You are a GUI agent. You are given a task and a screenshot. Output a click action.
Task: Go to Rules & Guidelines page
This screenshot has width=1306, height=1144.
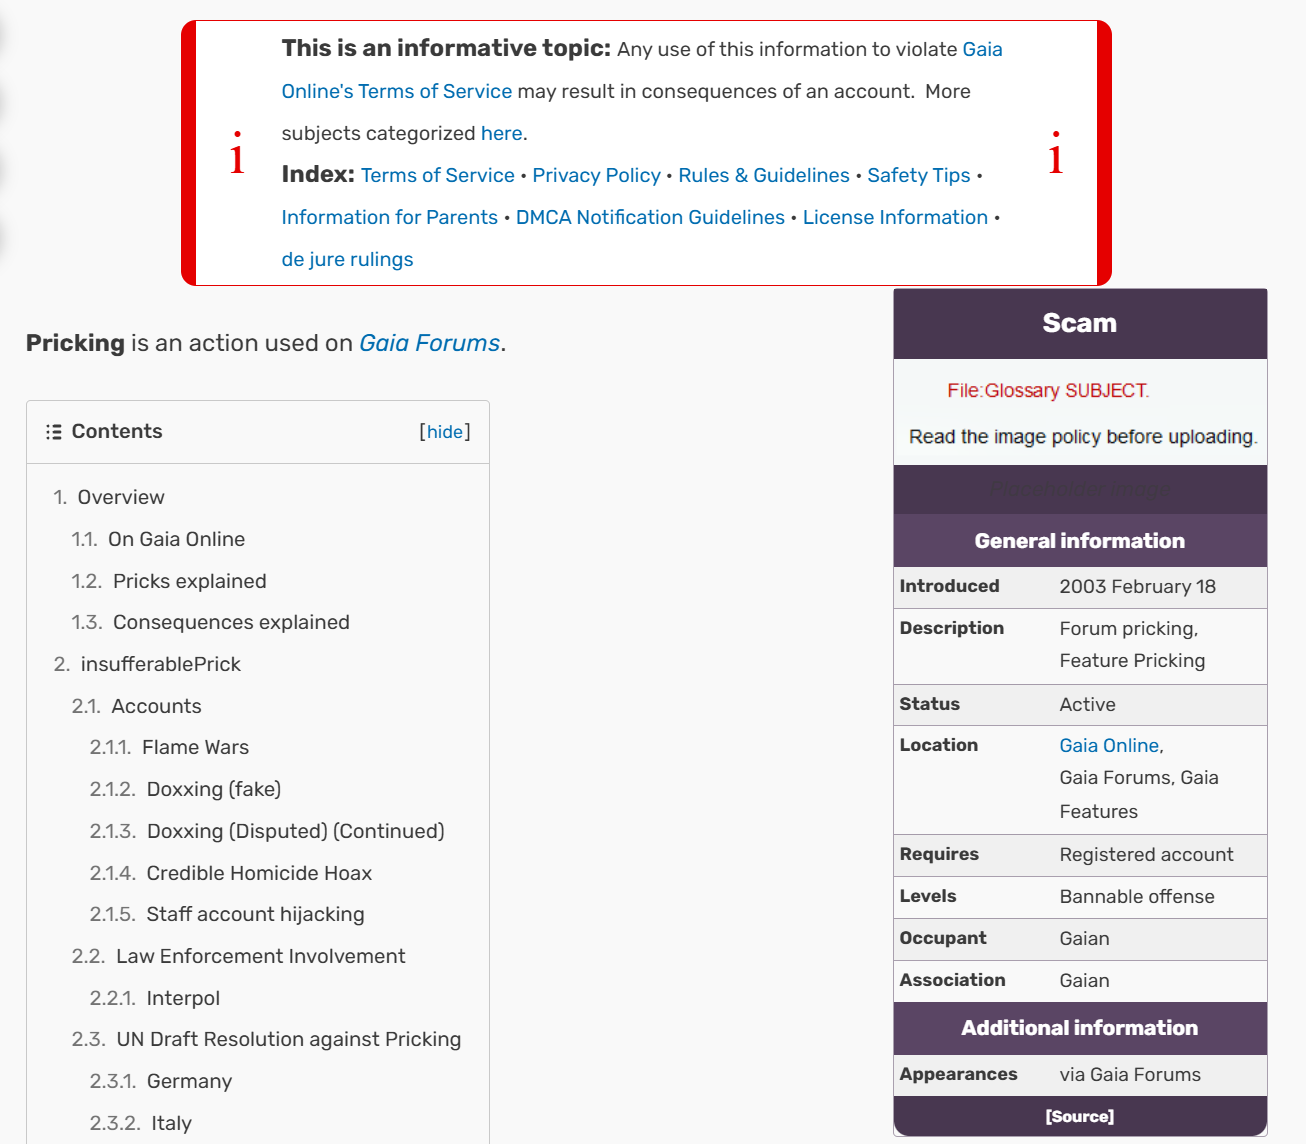[x=764, y=175]
